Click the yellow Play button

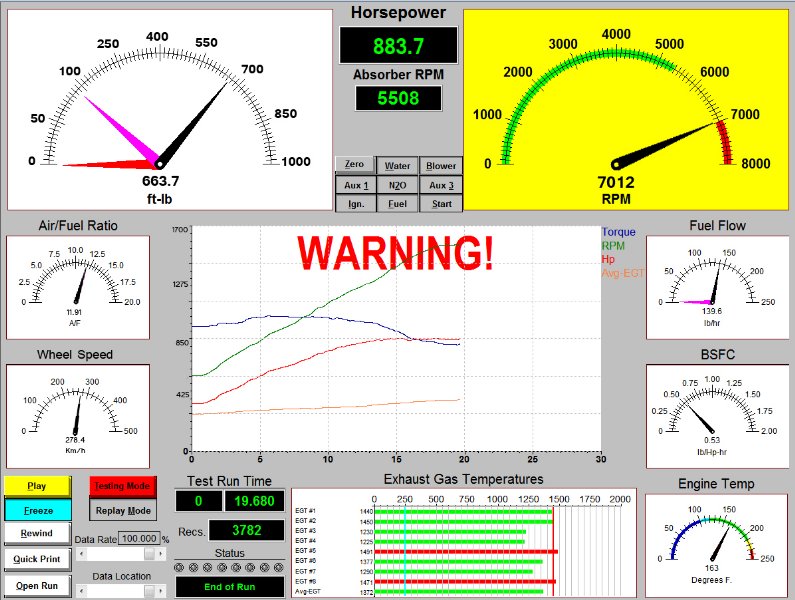tap(38, 486)
